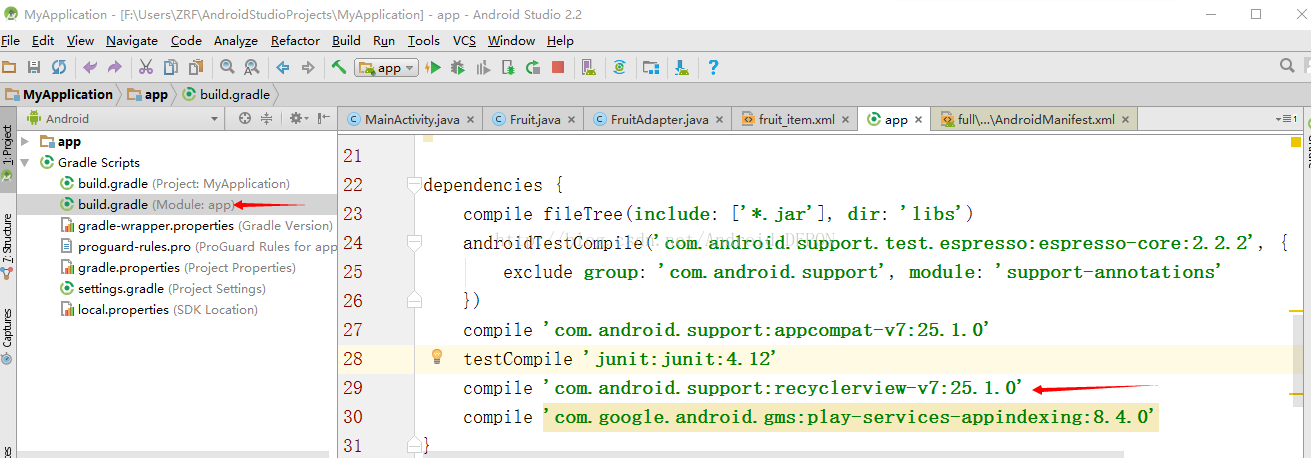Navigate Back with the blue left arrow

[x=283, y=68]
